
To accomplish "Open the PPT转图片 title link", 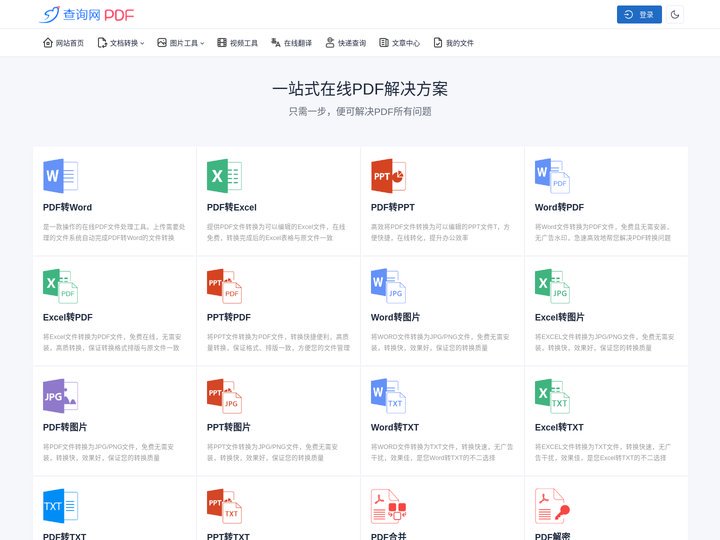I will [229, 428].
